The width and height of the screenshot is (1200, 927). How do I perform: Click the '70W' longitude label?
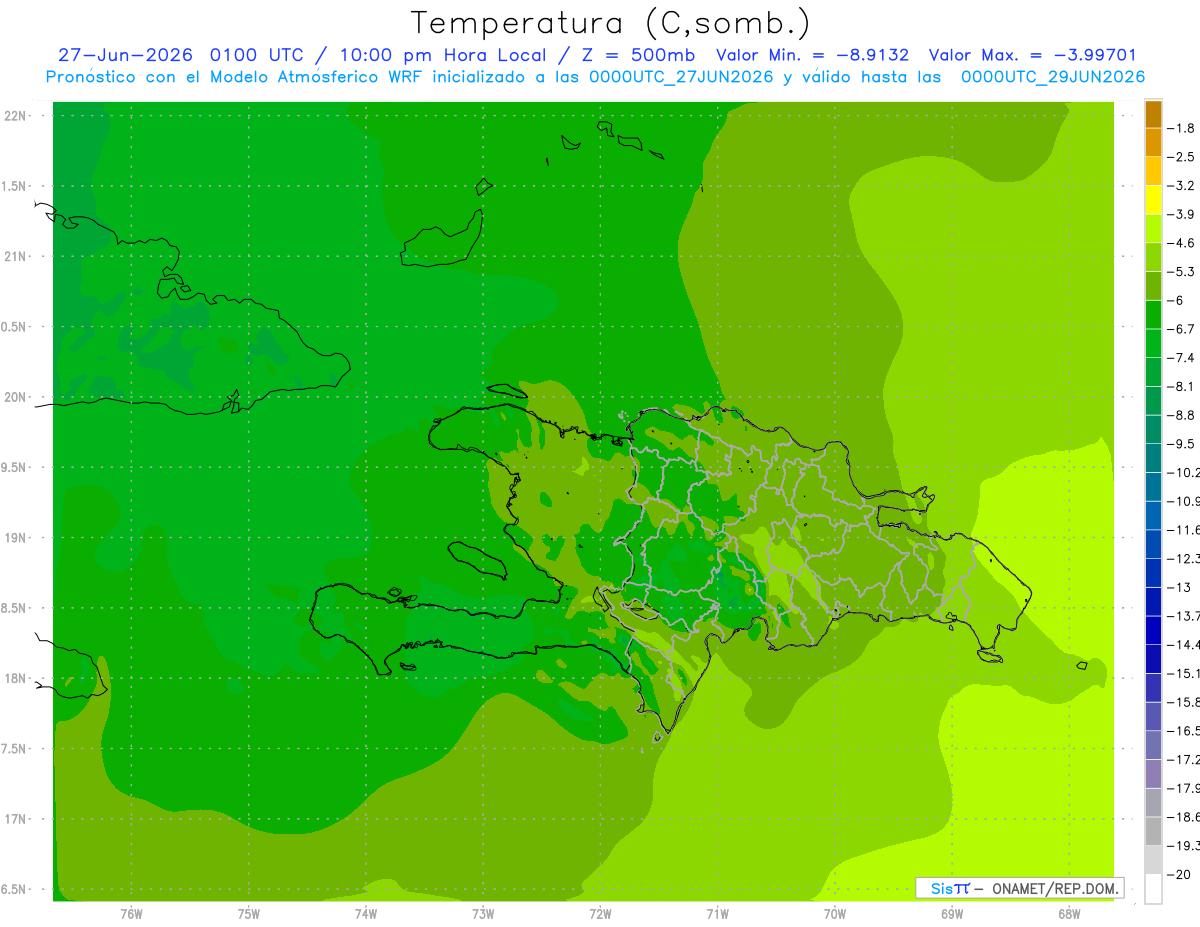(835, 913)
